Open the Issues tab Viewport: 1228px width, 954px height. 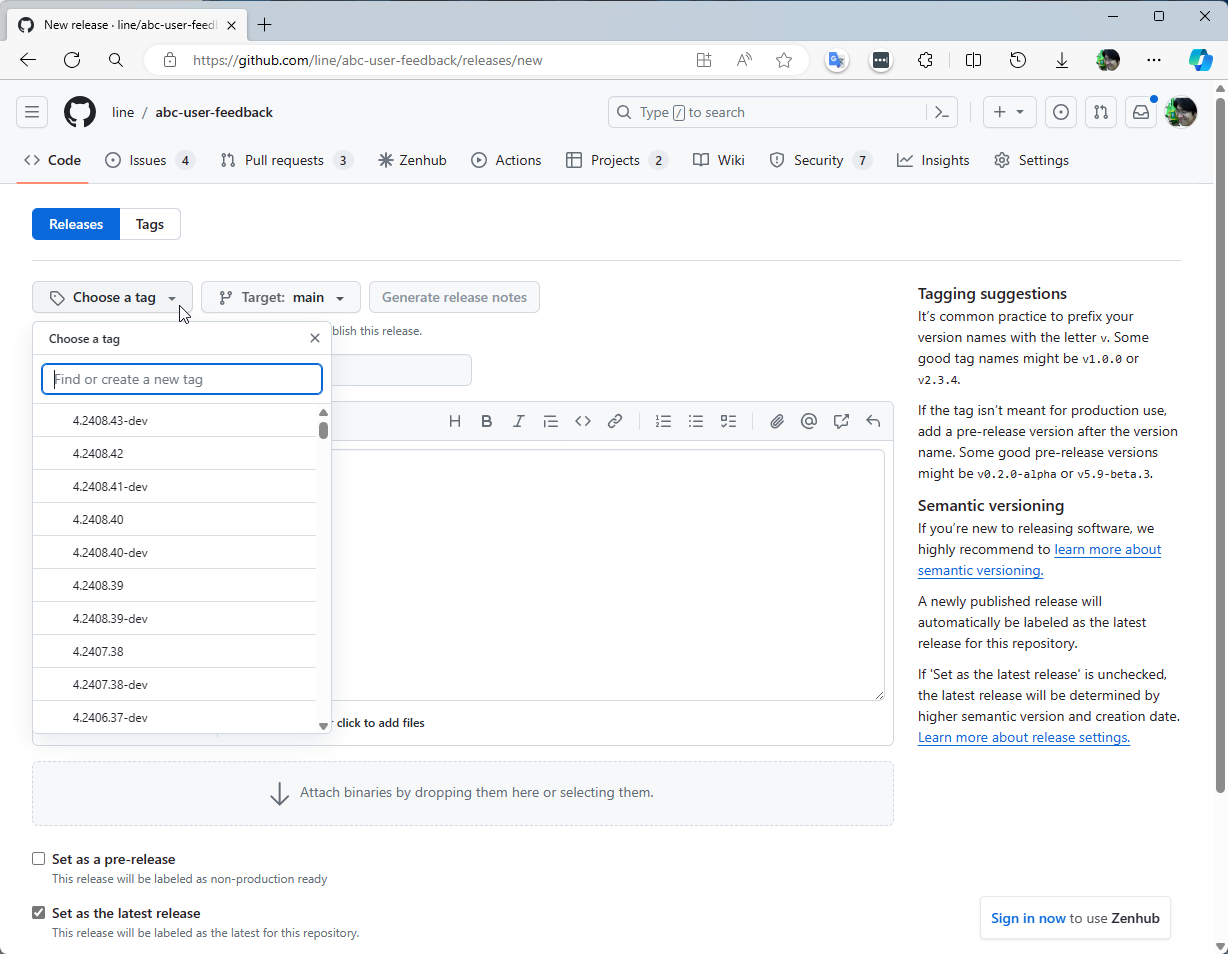pyautogui.click(x=149, y=160)
